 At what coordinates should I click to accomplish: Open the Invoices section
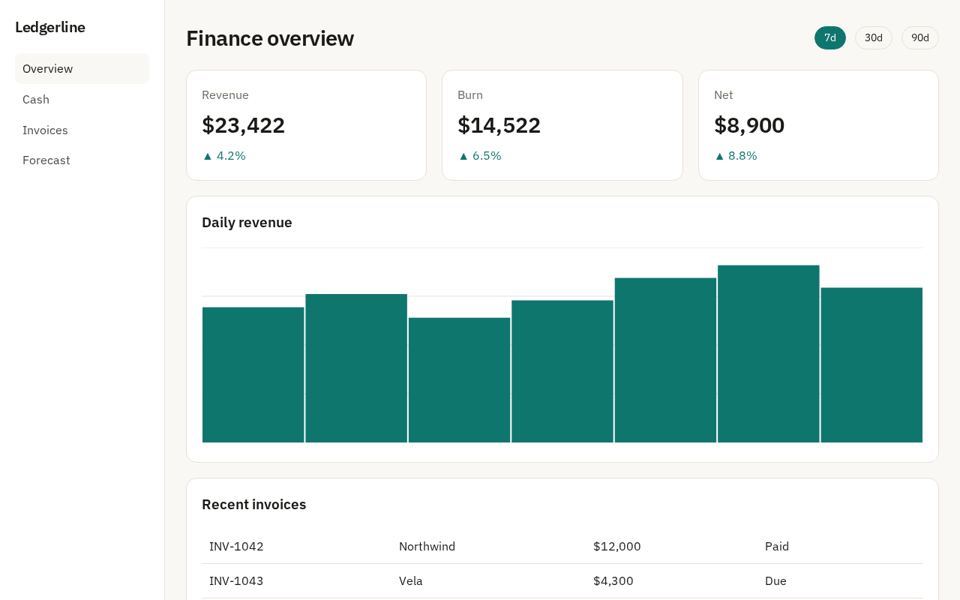(x=81, y=130)
